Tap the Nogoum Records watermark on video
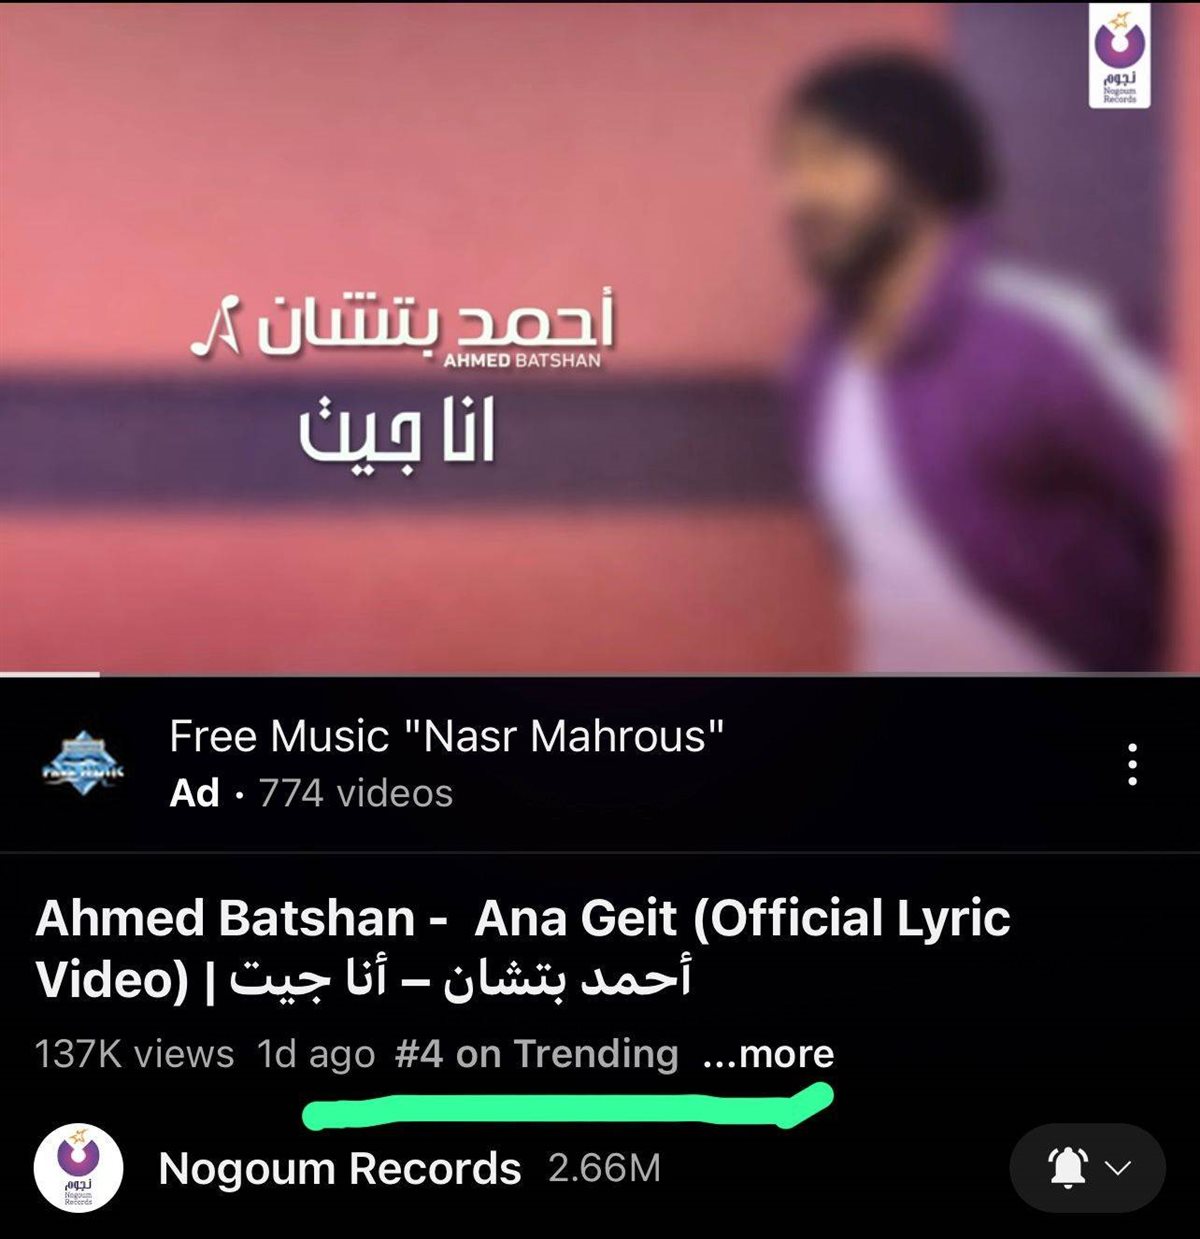 click(1119, 58)
